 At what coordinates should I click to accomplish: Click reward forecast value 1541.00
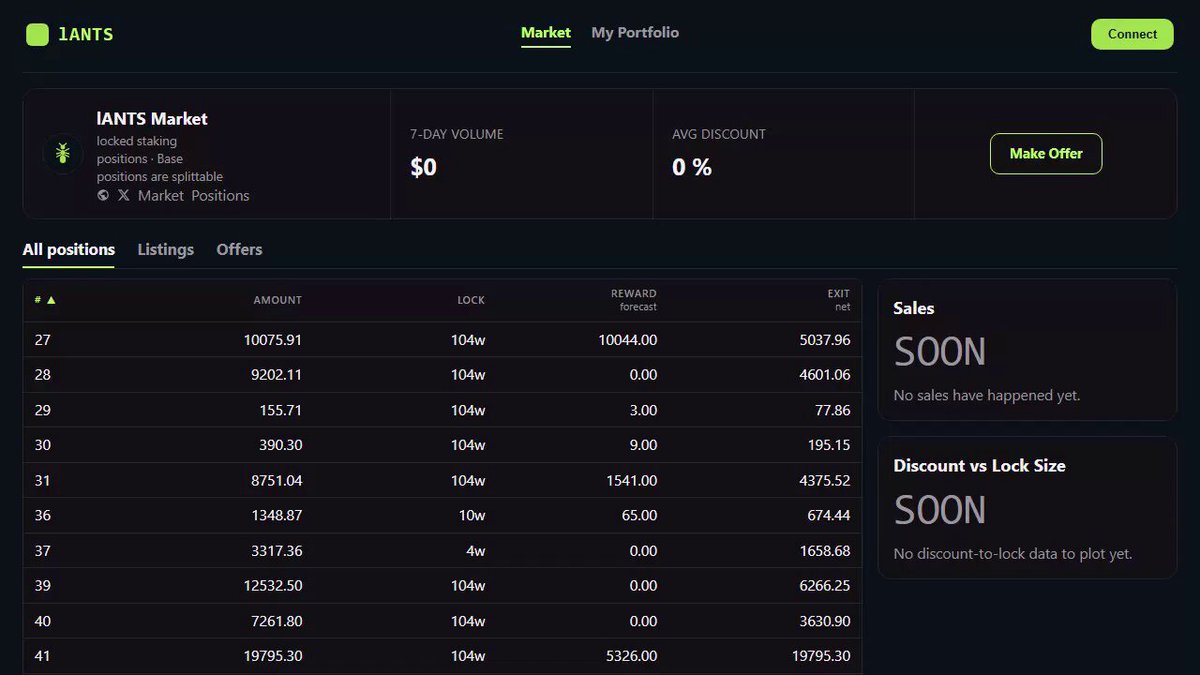[x=632, y=481]
